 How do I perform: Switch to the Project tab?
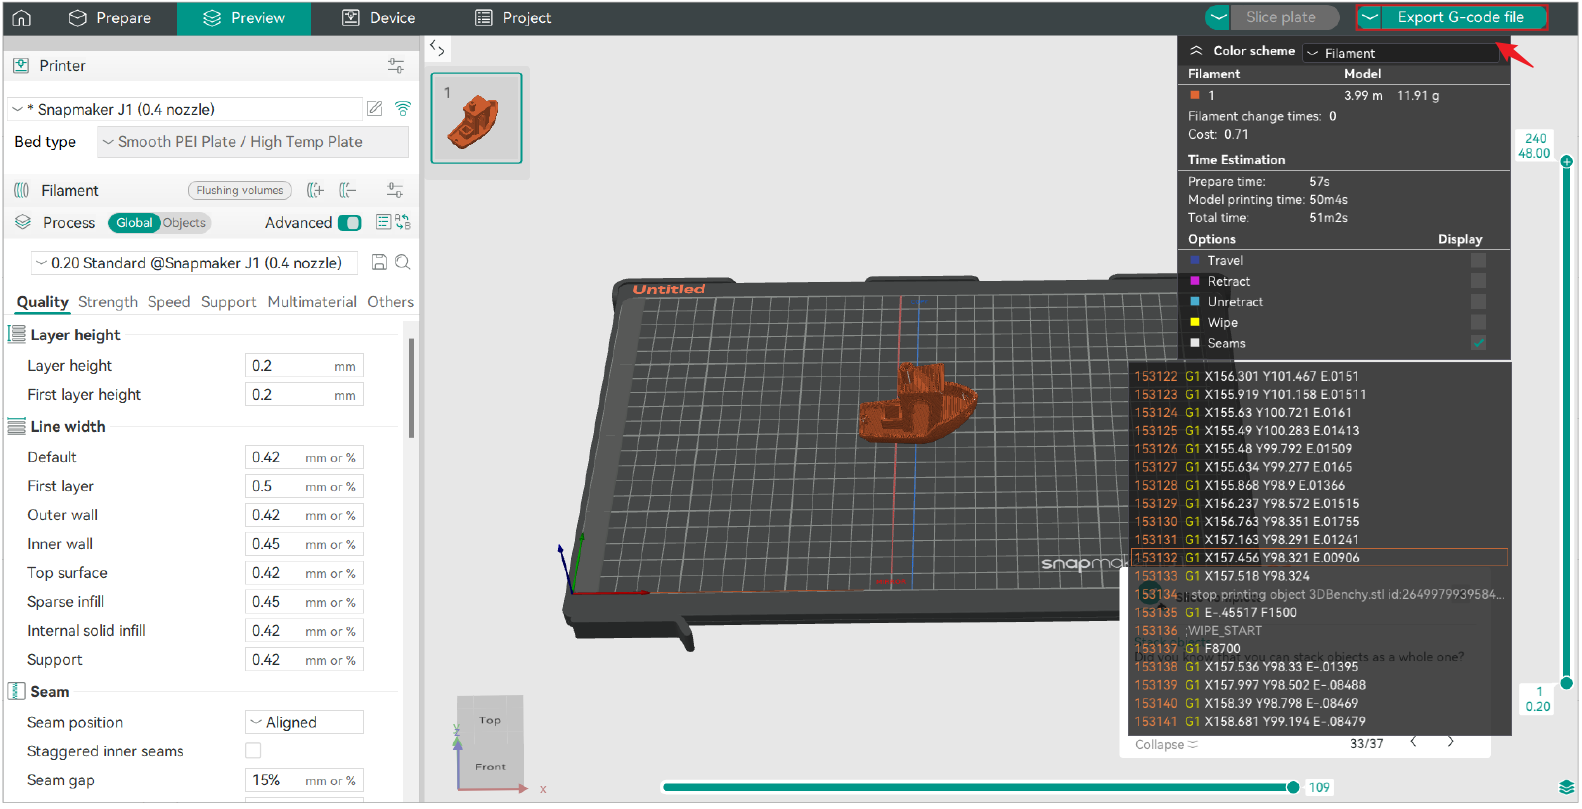513,18
